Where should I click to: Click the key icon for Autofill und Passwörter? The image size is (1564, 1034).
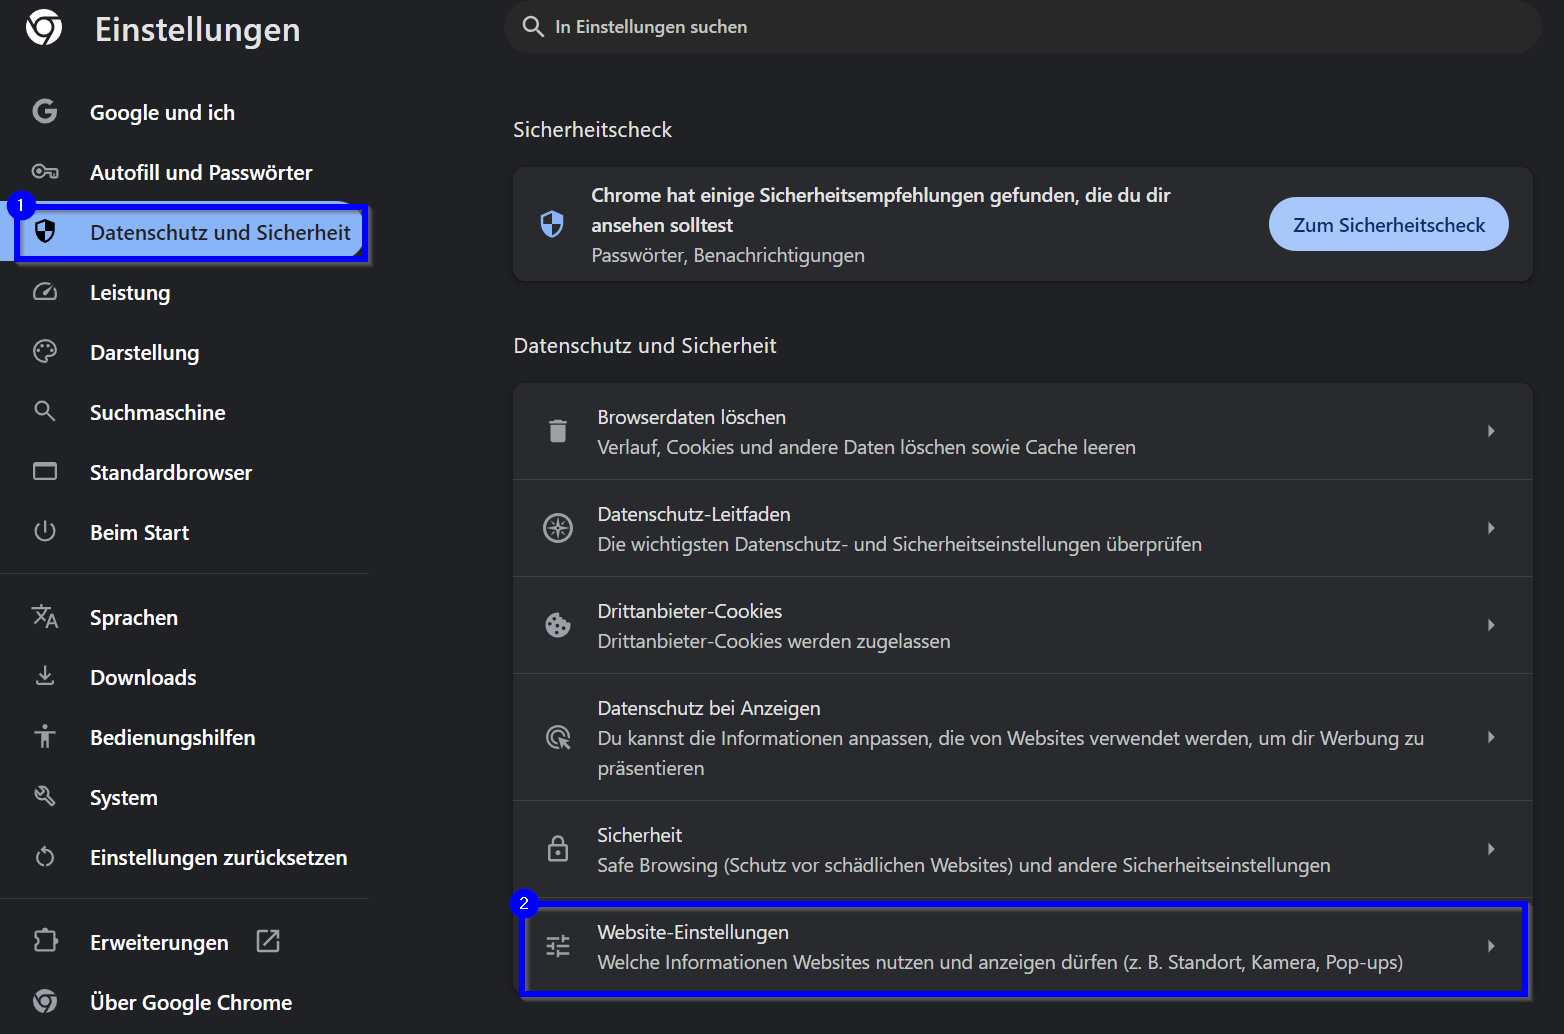[45, 172]
